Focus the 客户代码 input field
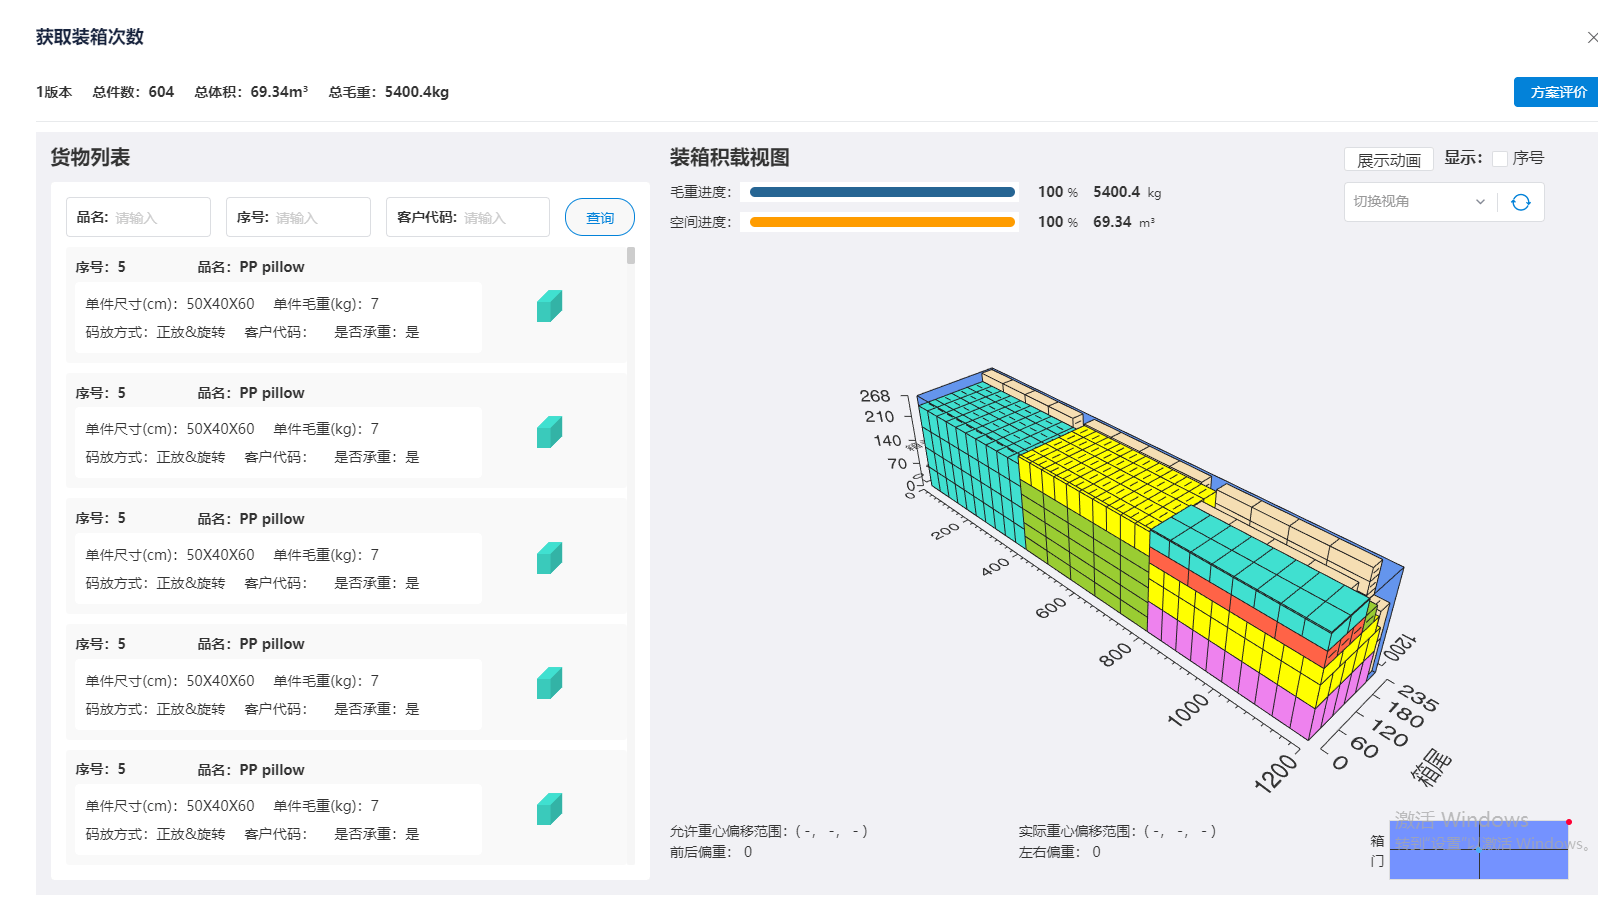This screenshot has height=899, width=1598. point(502,218)
